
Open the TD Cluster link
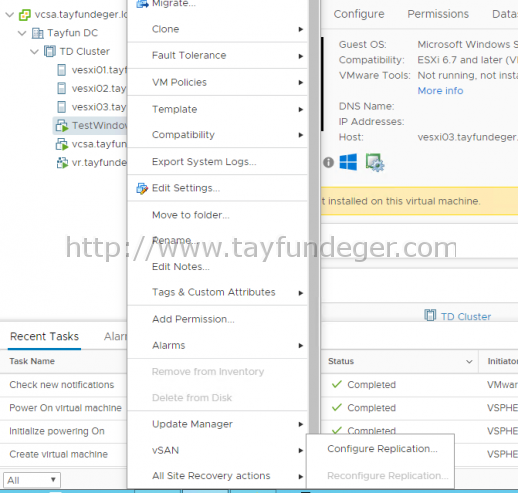tap(466, 316)
